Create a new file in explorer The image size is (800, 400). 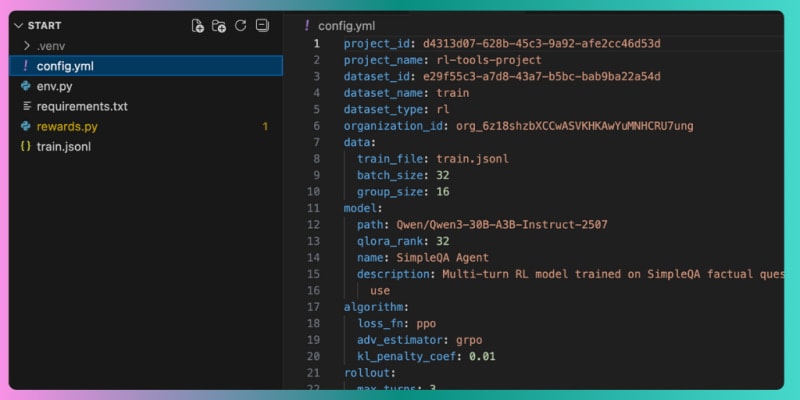tap(197, 26)
